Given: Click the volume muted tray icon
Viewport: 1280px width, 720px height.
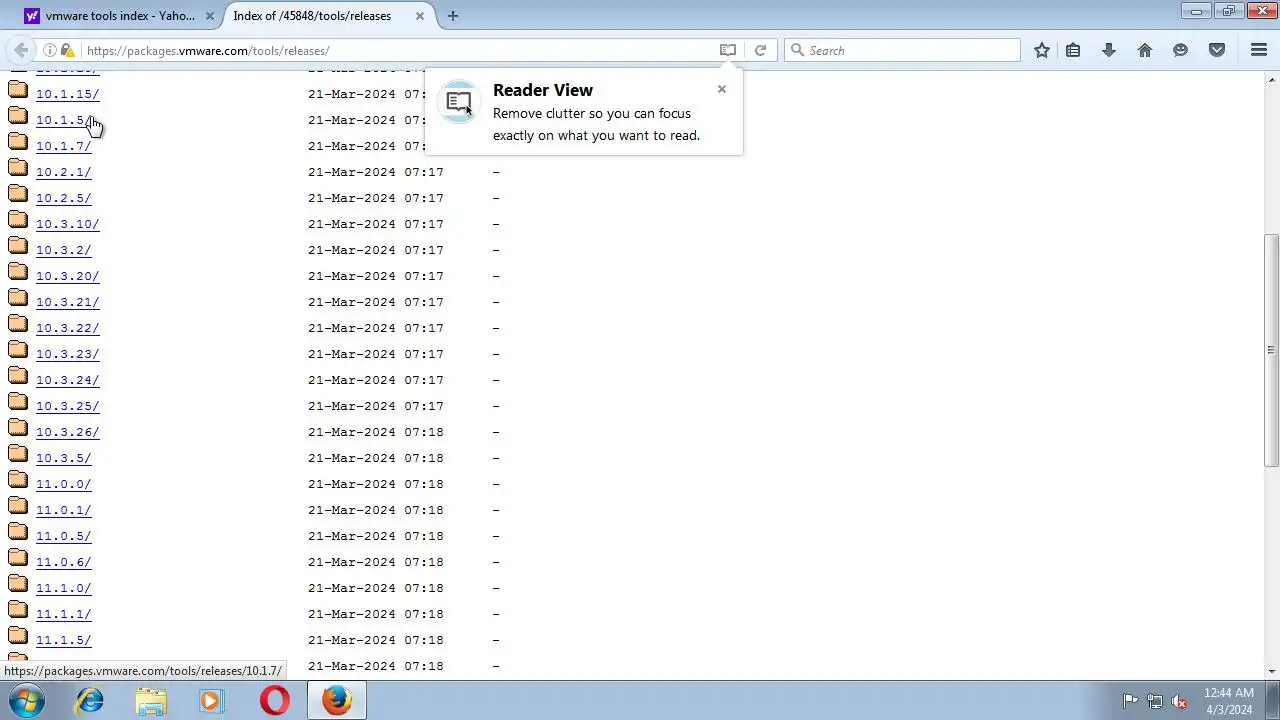Looking at the screenshot, I should coord(1179,701).
